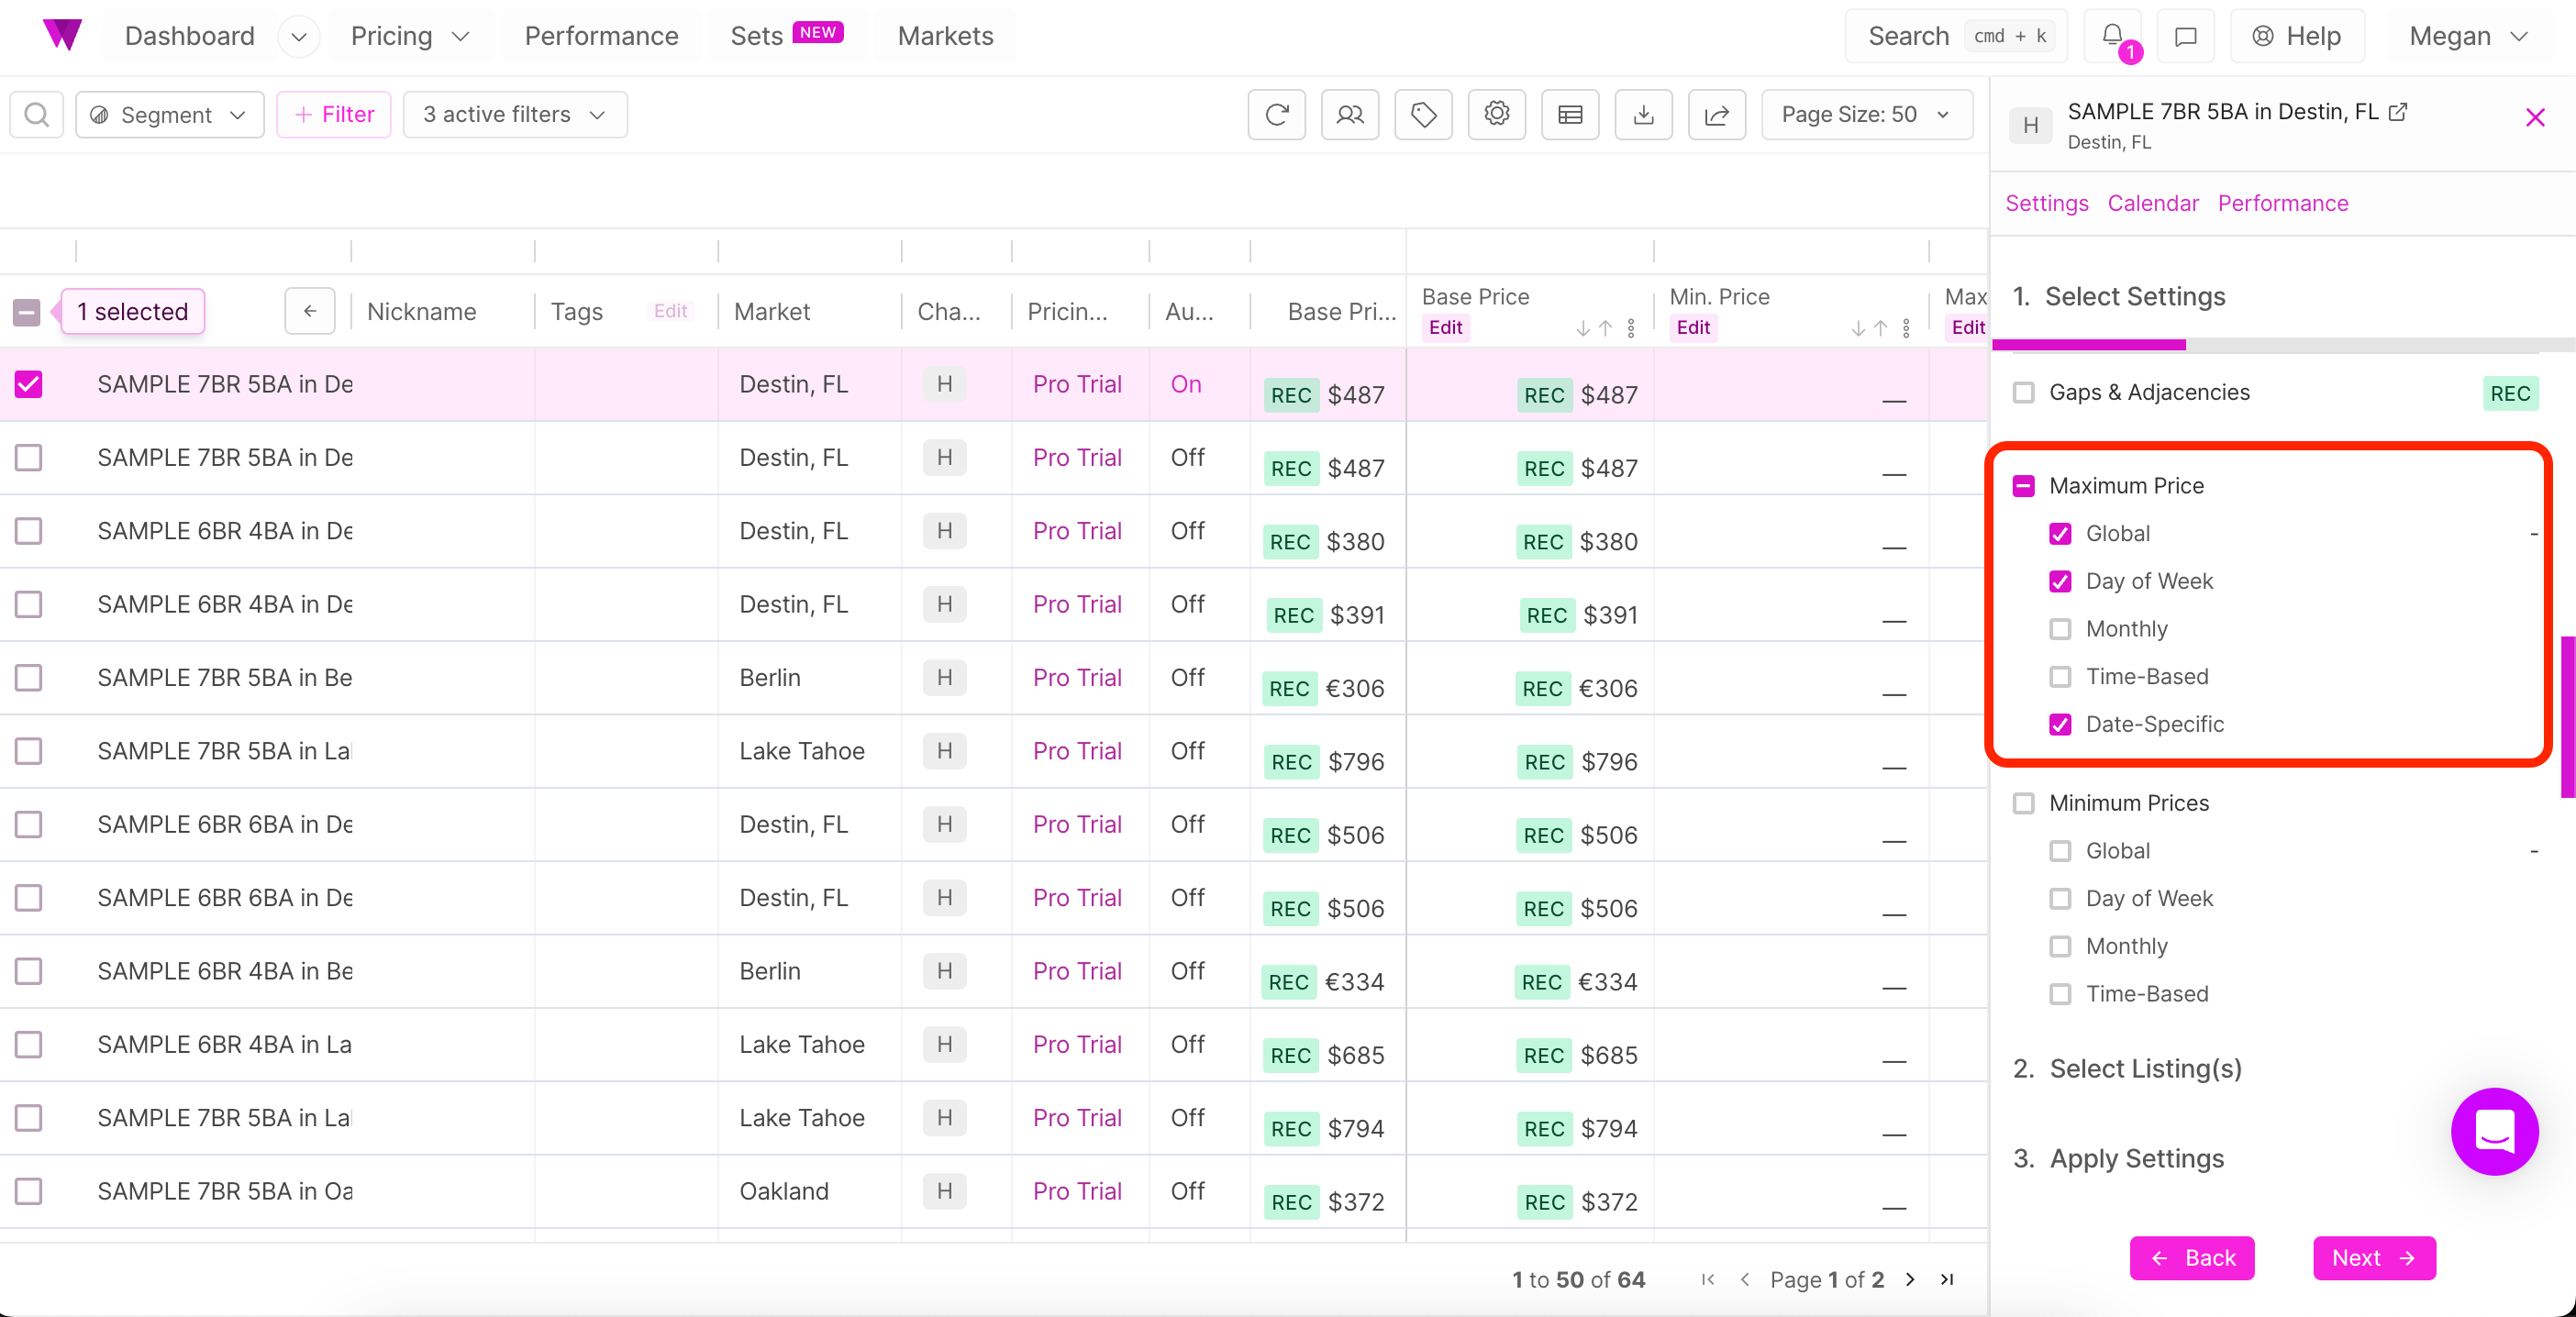The image size is (2576, 1317).
Task: Switch to the Calendar tab in side panel
Action: (2152, 203)
